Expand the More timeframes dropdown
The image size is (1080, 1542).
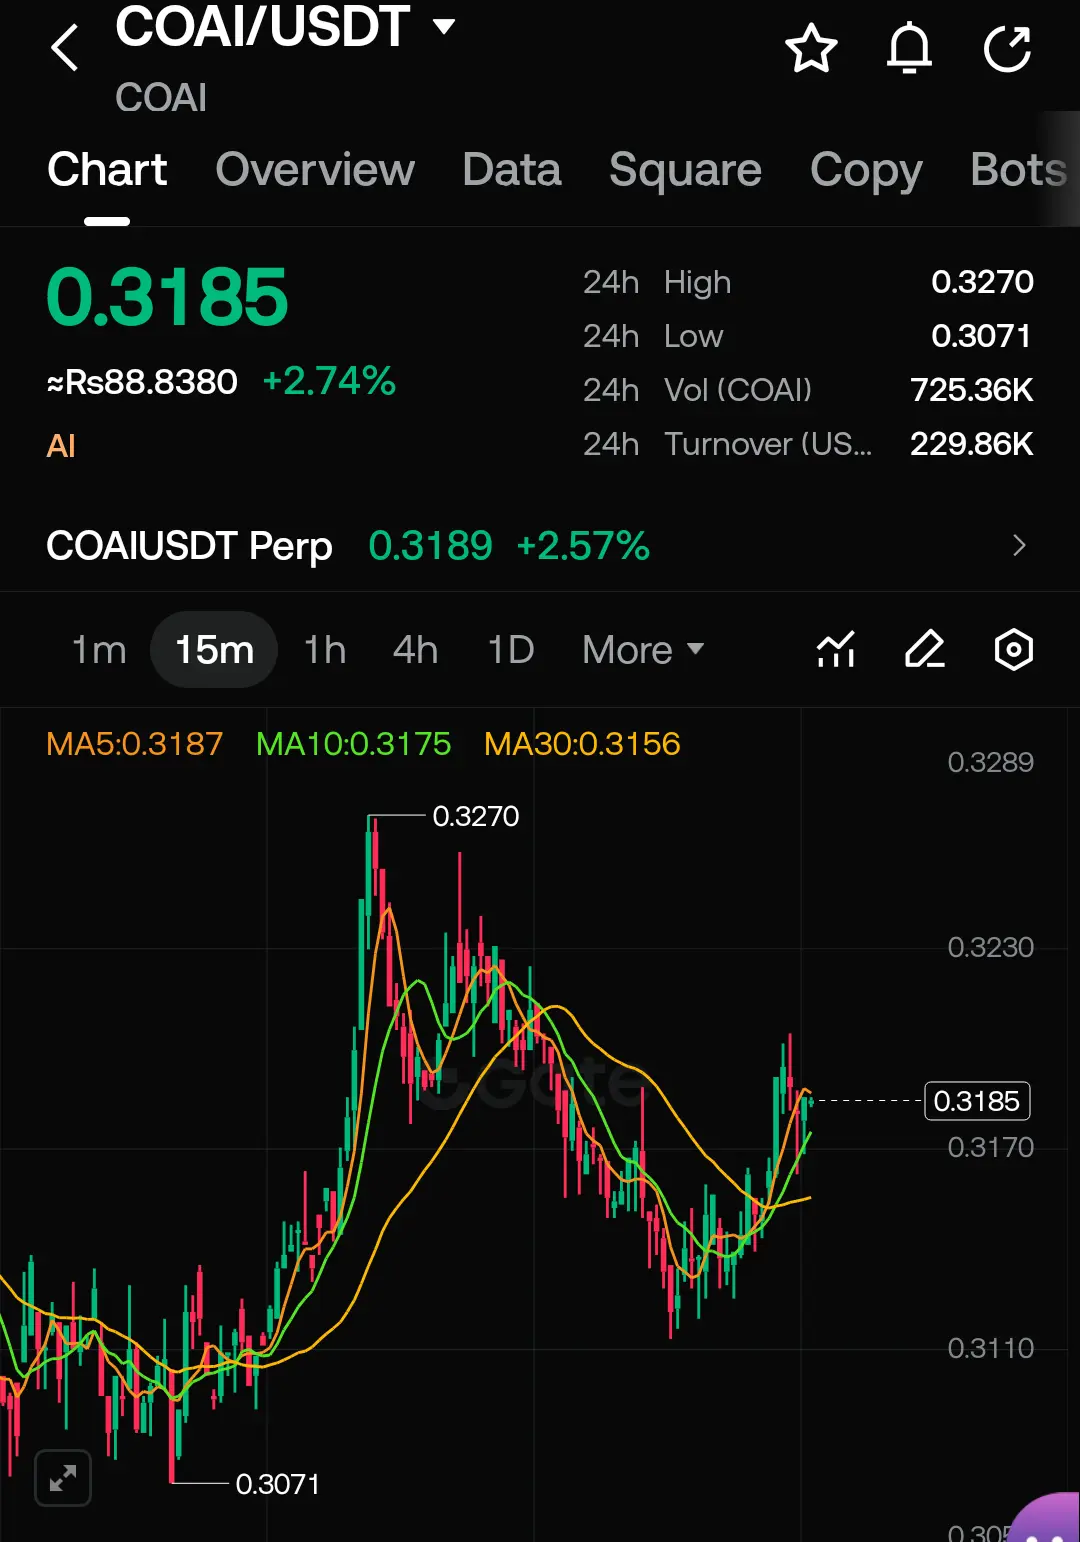coord(643,650)
